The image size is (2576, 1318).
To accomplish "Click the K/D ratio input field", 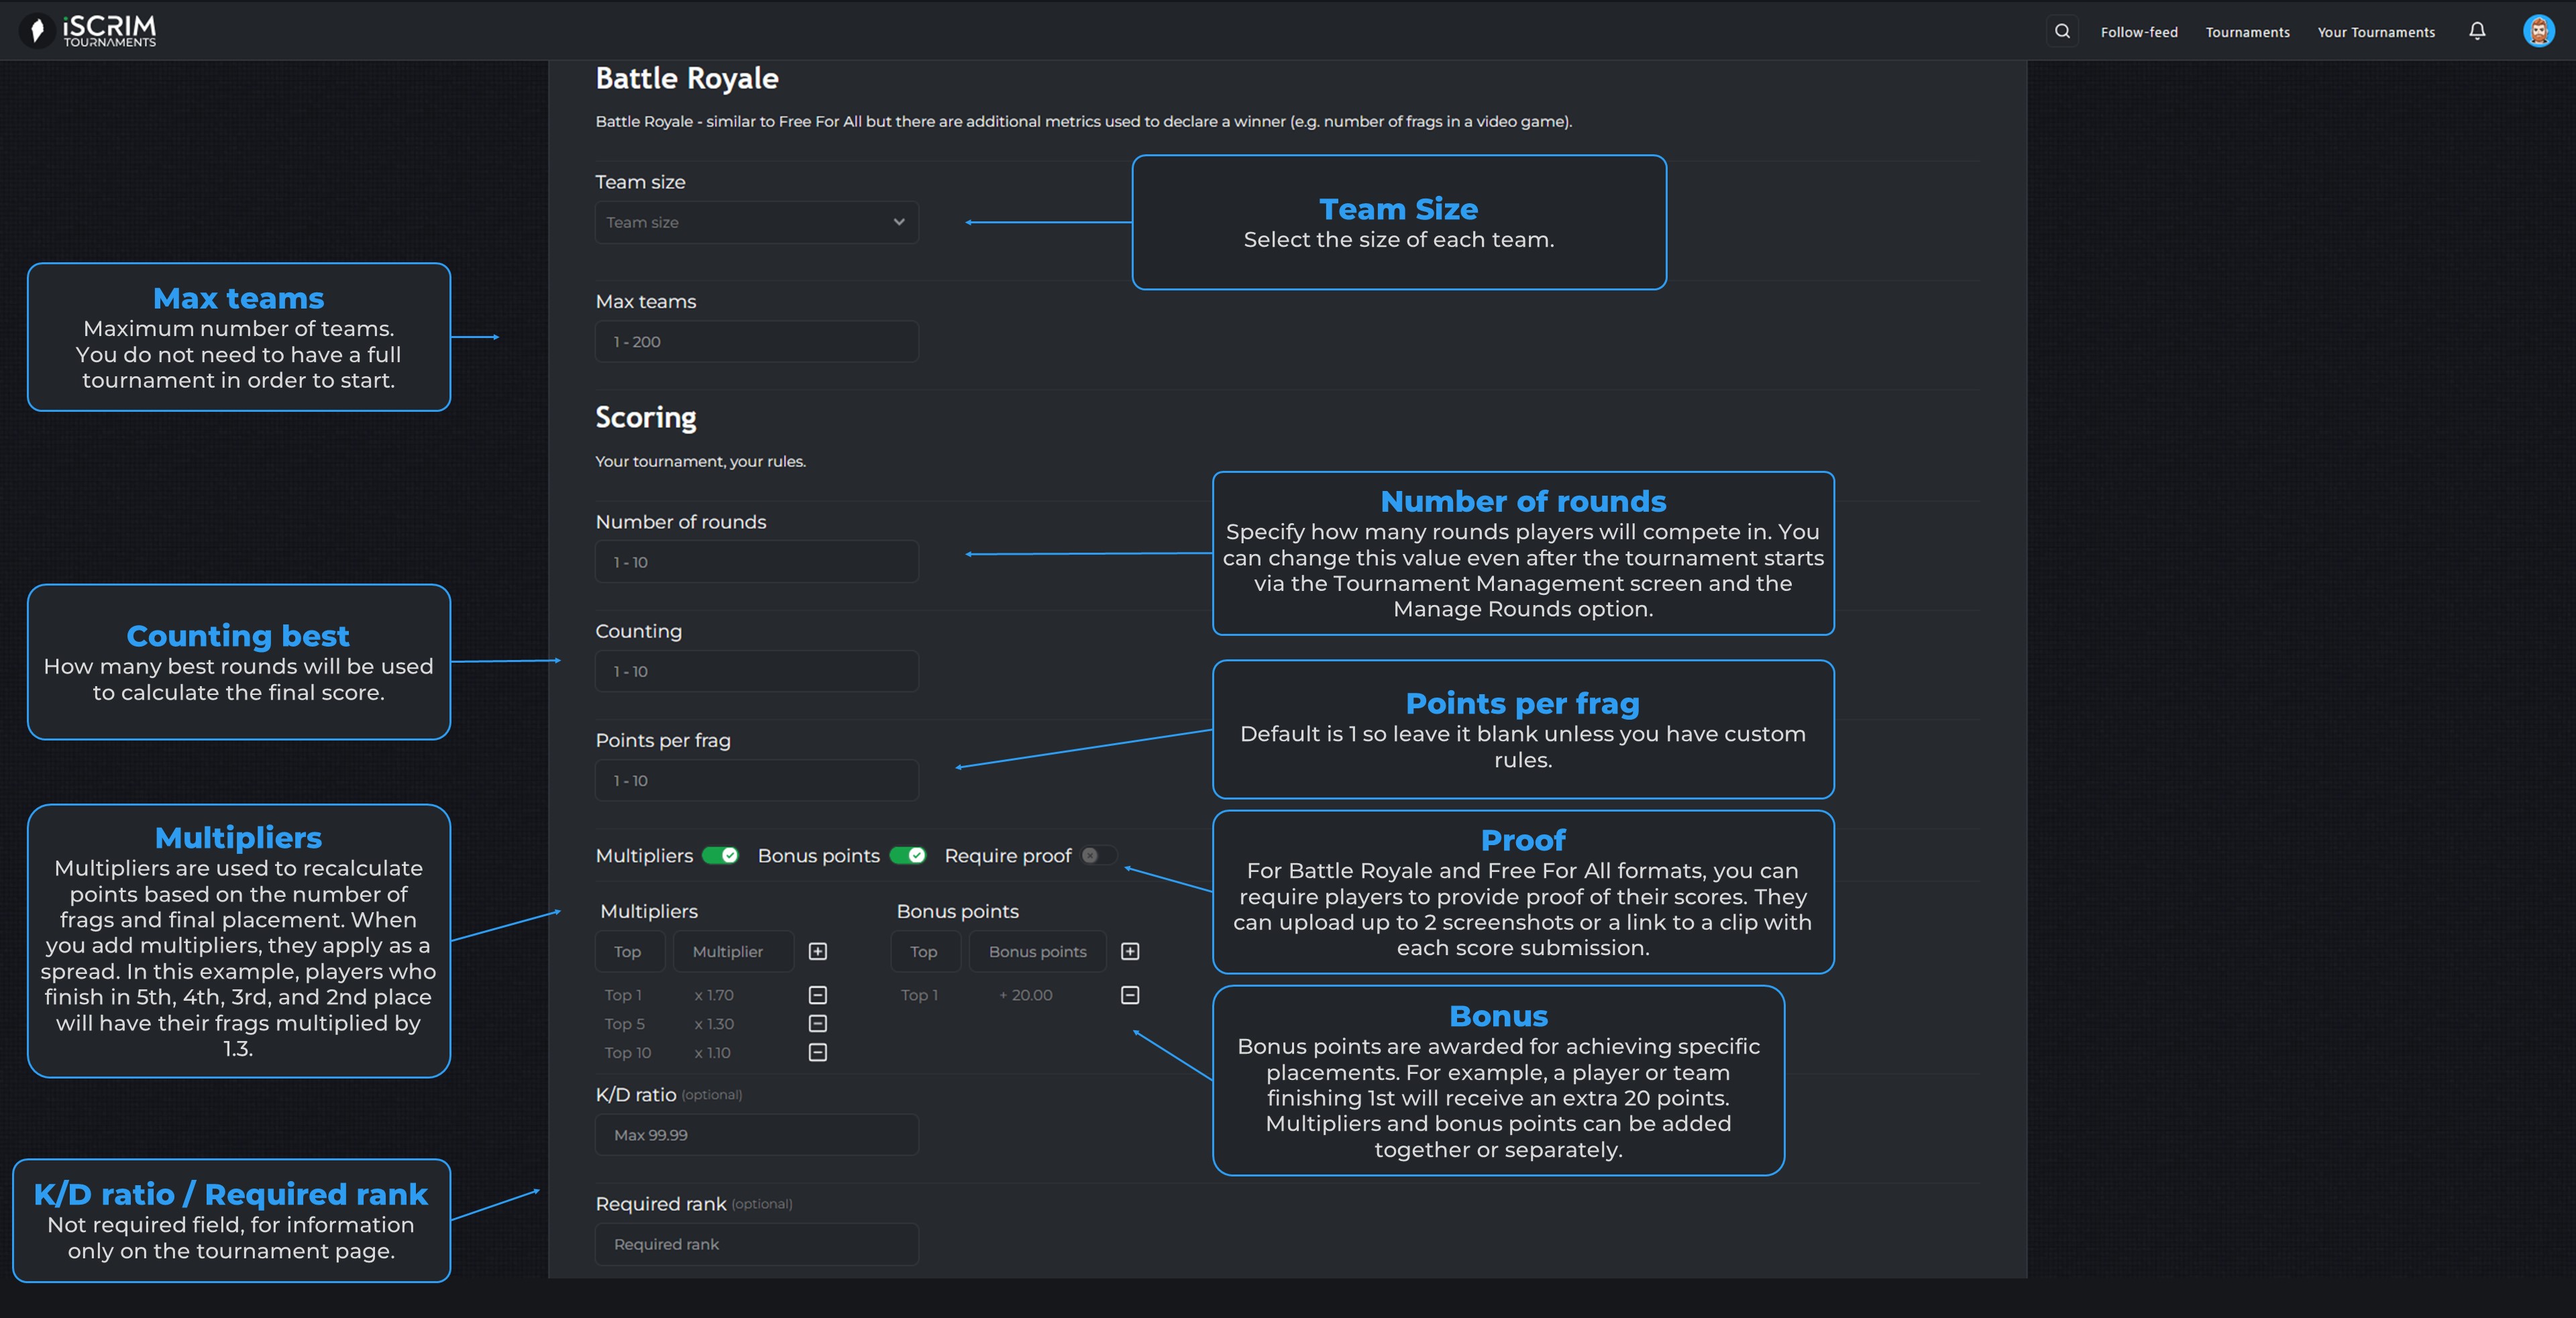I will [x=756, y=1135].
